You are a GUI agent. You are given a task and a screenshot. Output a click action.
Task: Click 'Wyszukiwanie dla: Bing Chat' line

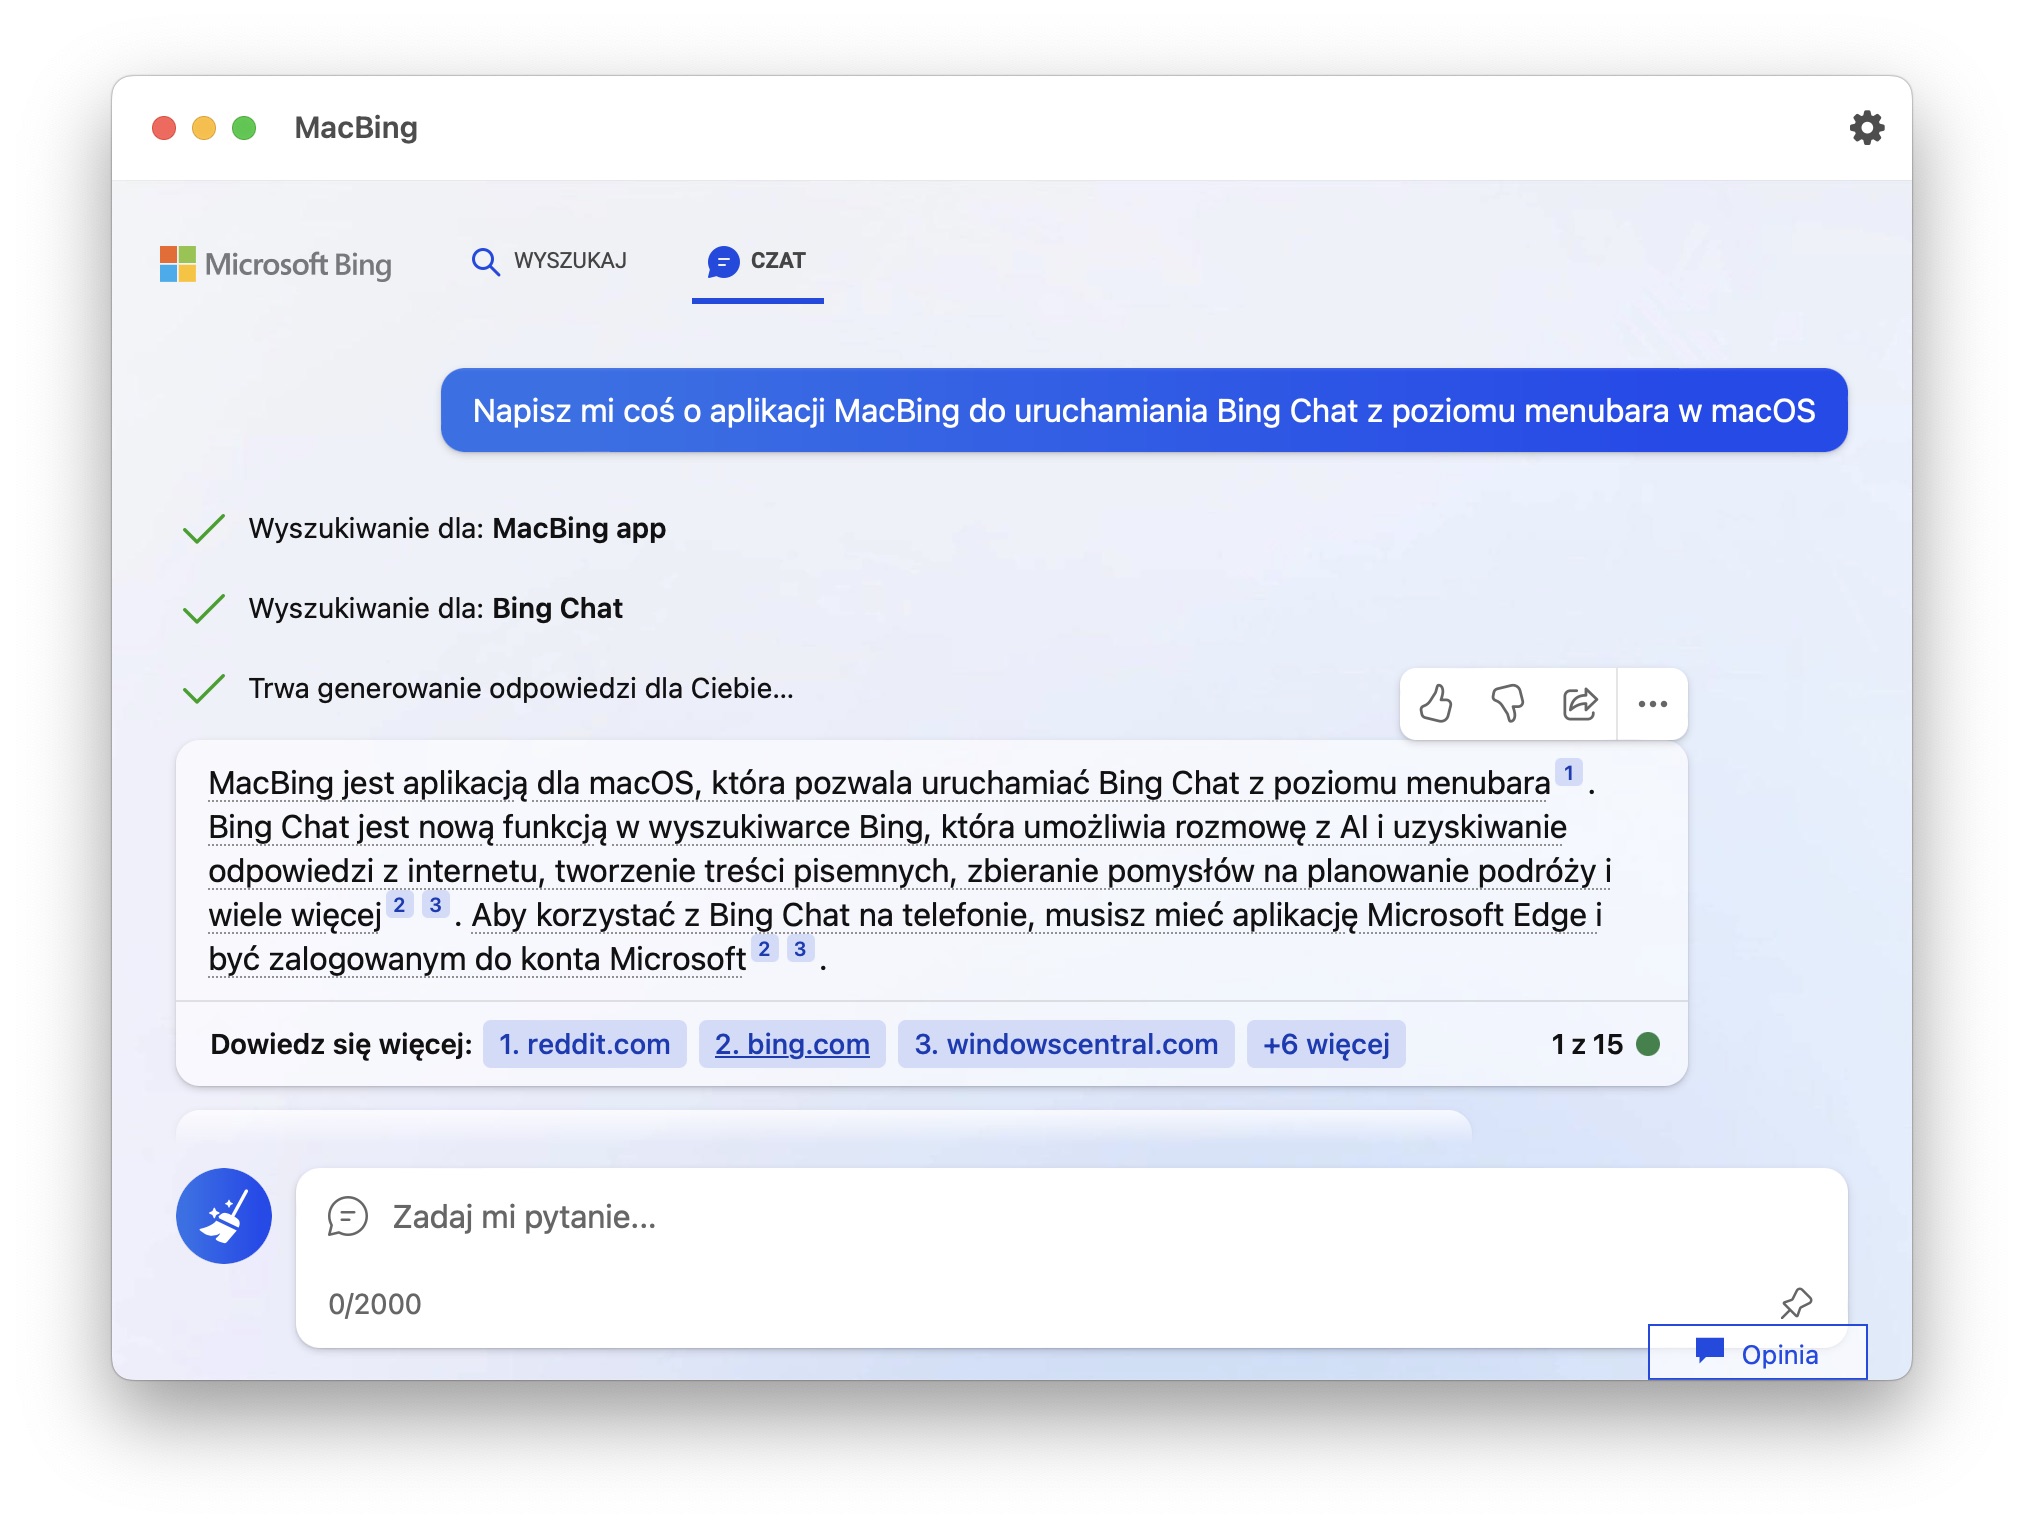point(435,608)
